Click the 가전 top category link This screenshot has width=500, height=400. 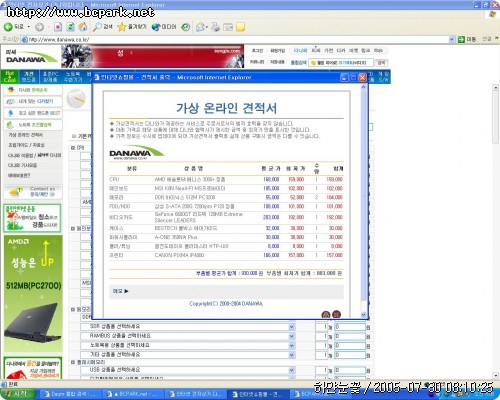(329, 51)
